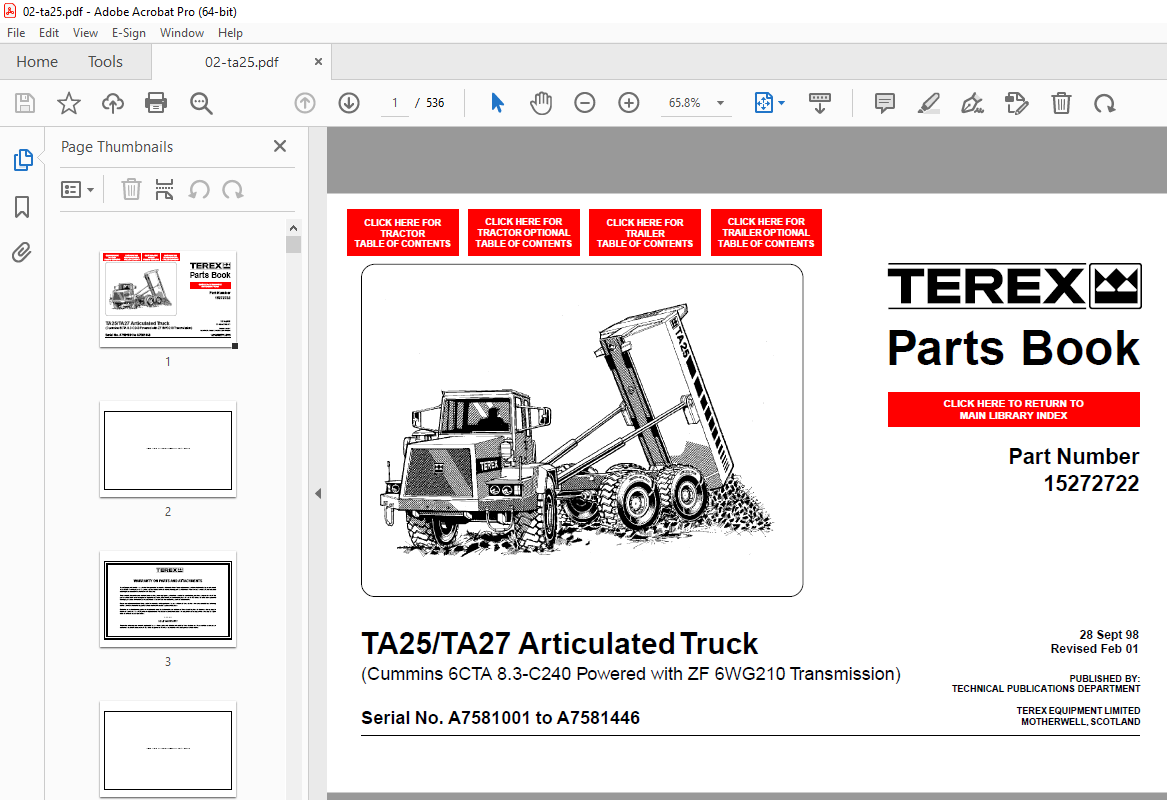The image size is (1167, 800).
Task: Close the Page Thumbnails panel
Action: tap(280, 146)
